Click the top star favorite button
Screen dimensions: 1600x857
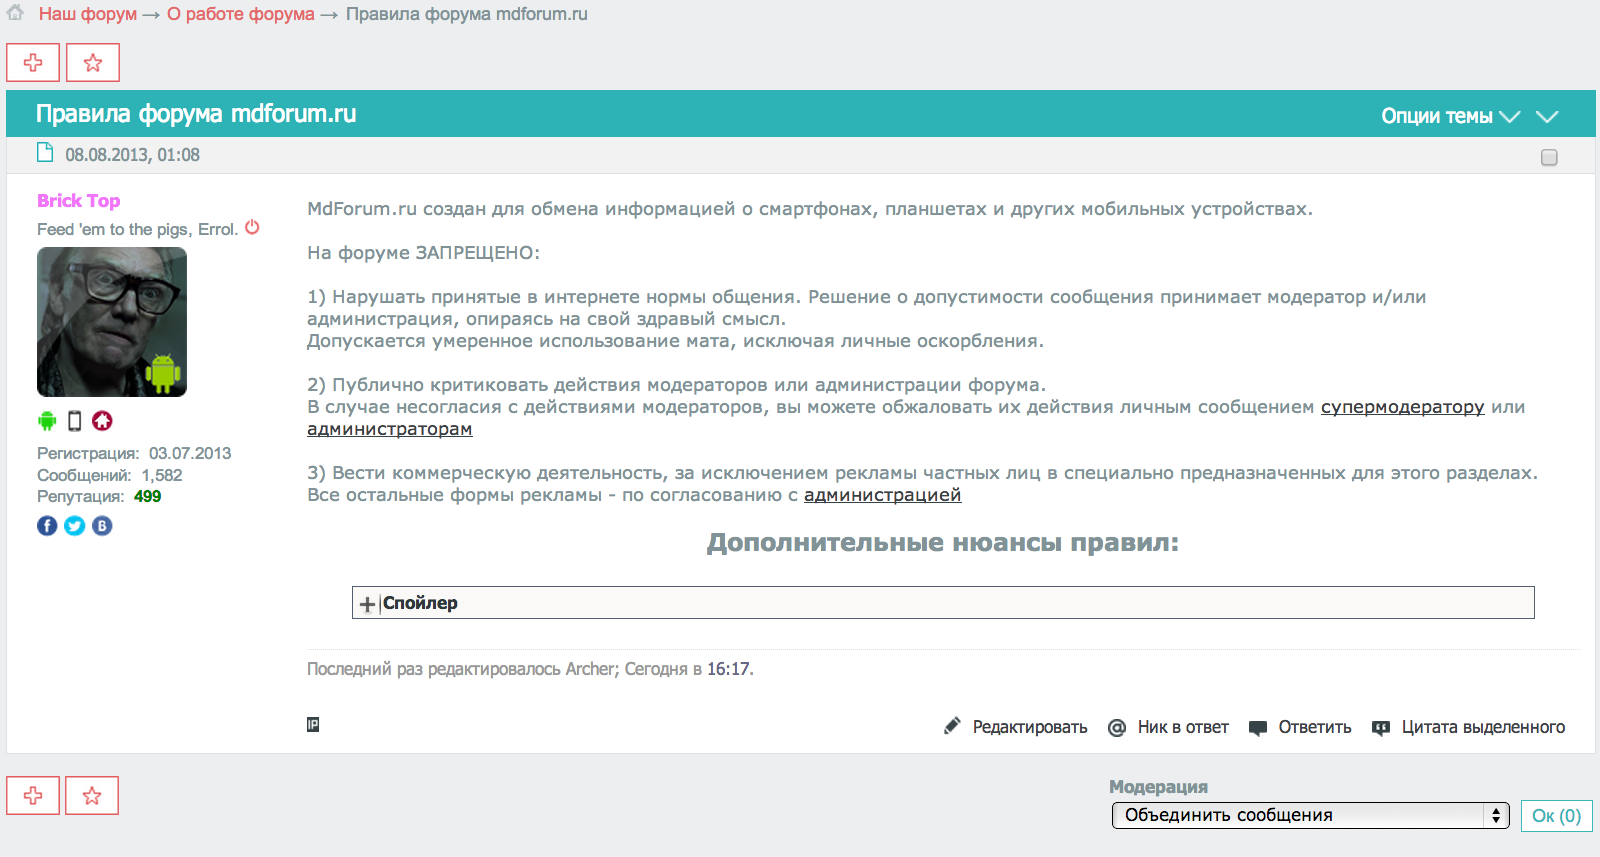point(93,63)
